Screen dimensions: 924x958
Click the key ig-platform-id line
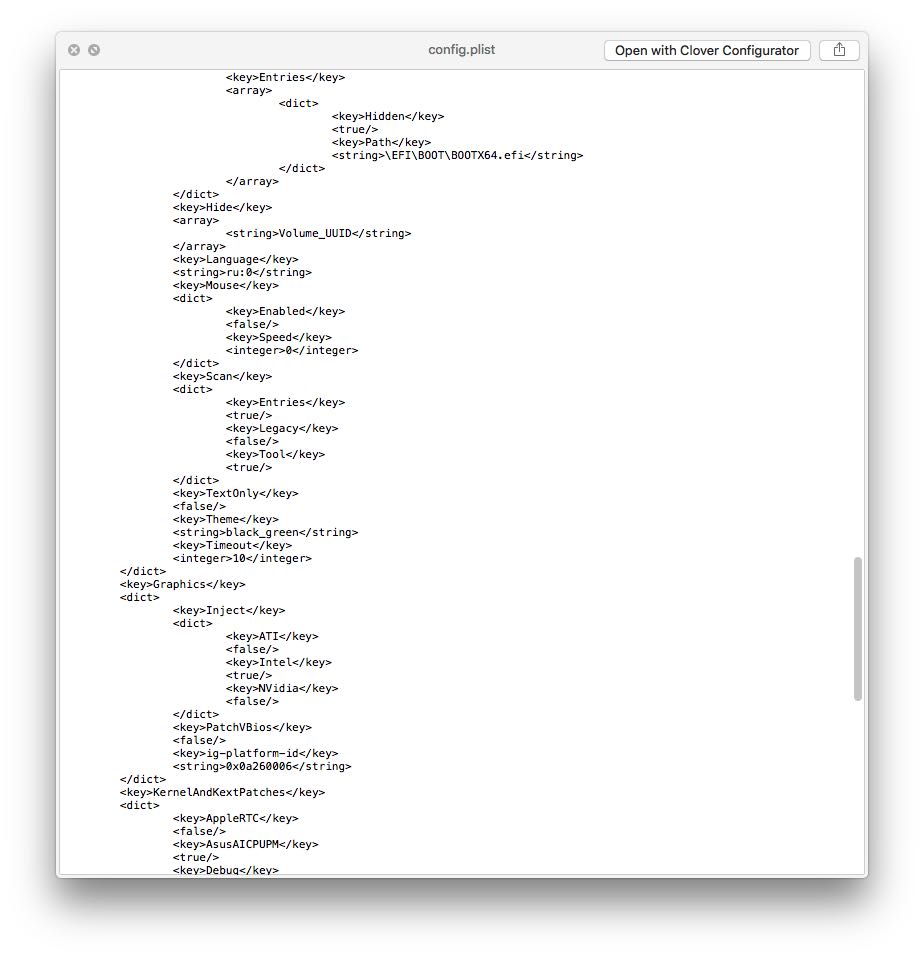coord(255,753)
